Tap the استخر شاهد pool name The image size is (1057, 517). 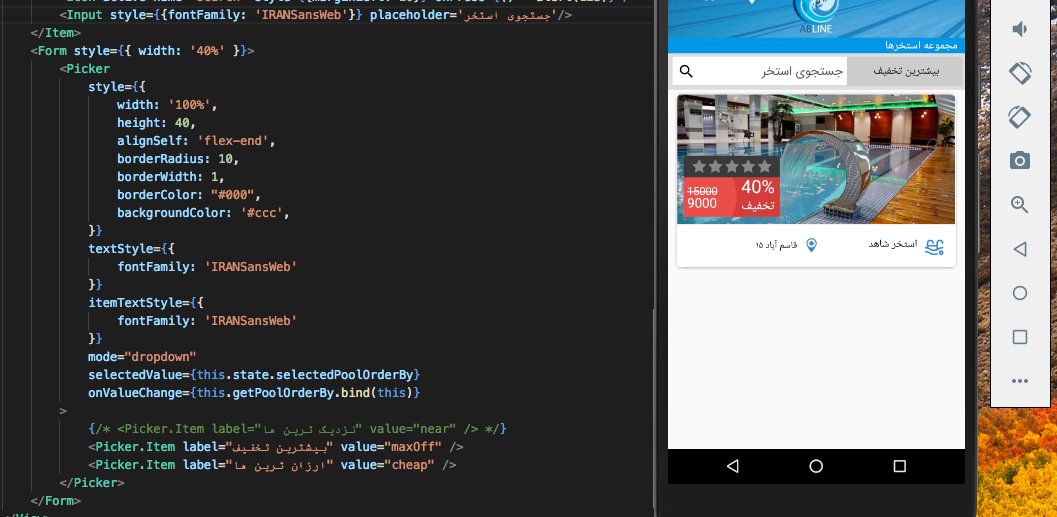pos(893,244)
